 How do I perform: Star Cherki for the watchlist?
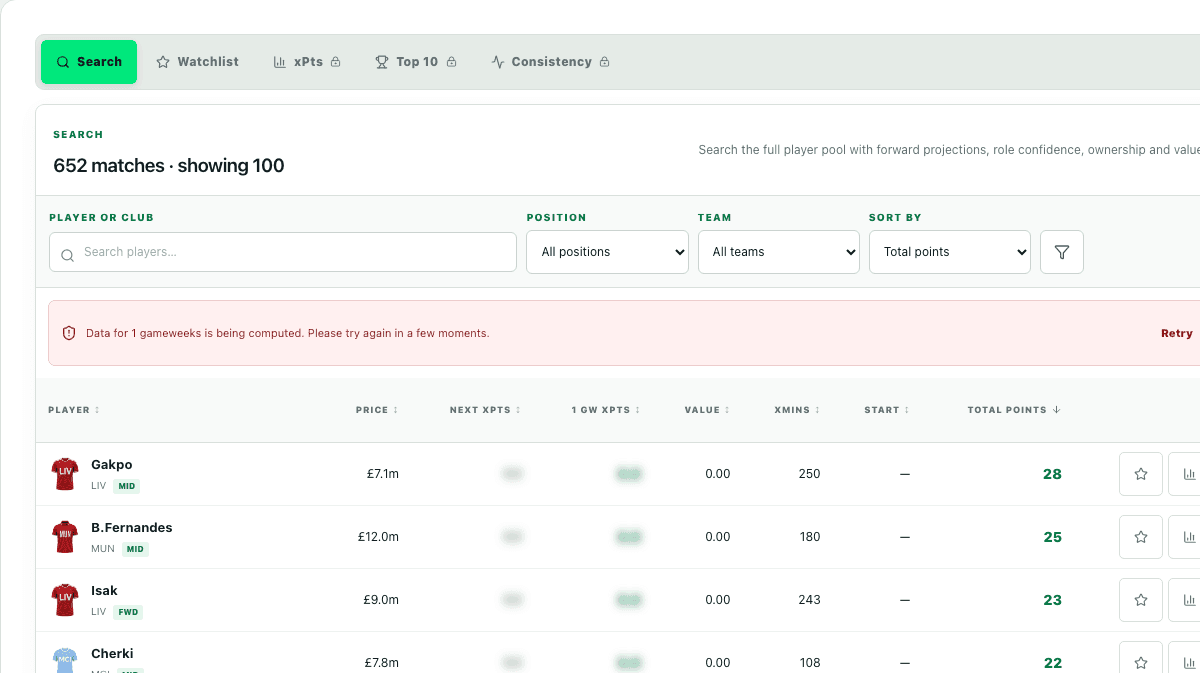(x=1141, y=660)
